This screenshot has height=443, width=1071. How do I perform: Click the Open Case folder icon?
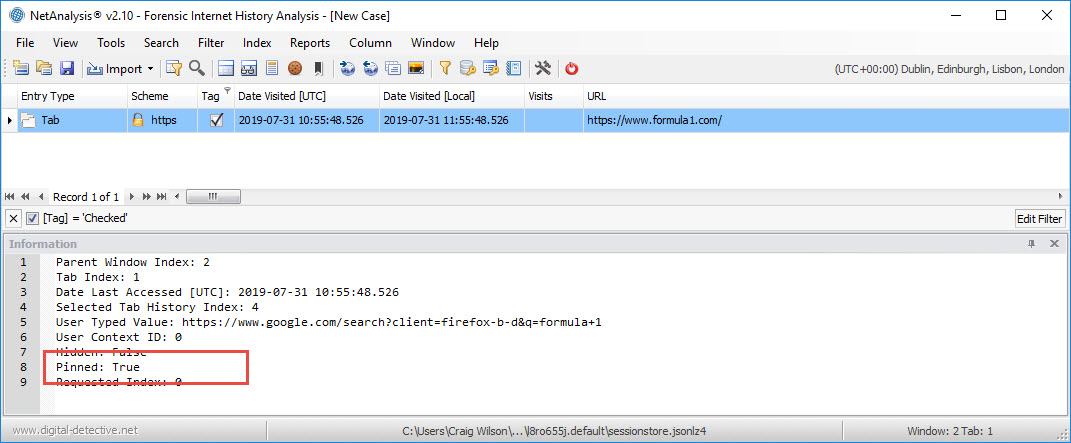click(x=44, y=68)
